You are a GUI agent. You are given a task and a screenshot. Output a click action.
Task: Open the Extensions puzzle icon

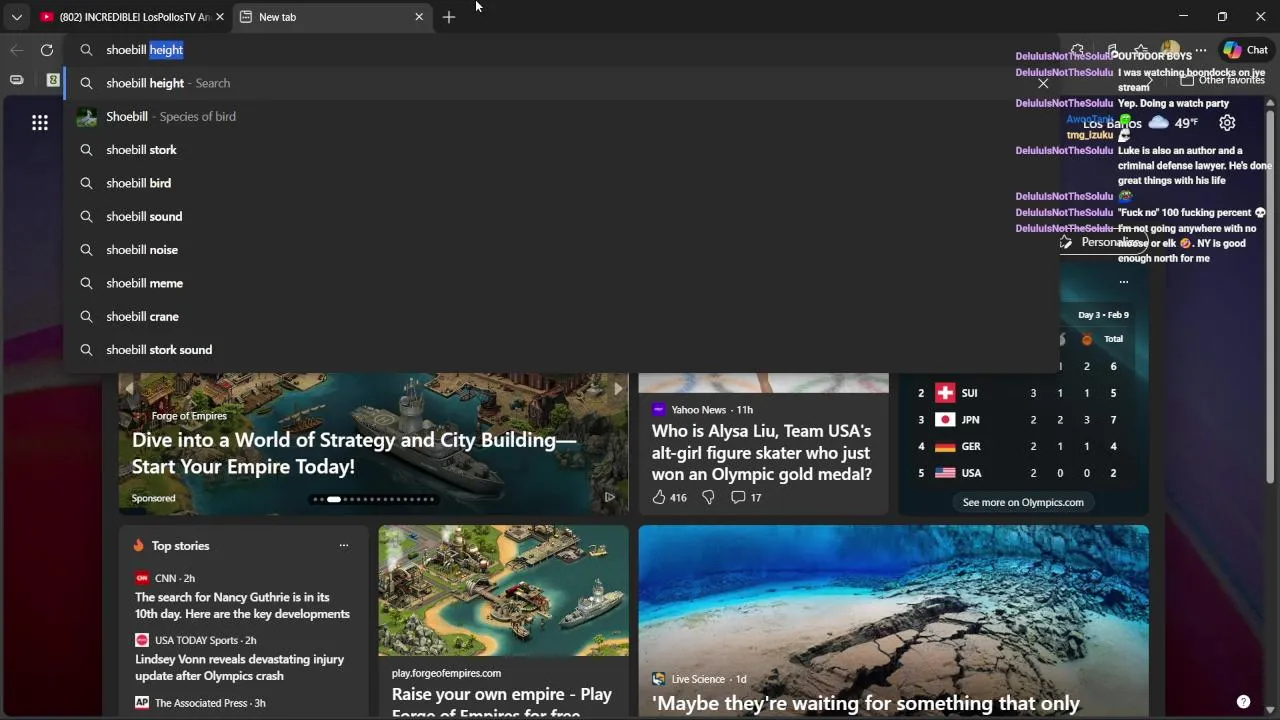pyautogui.click(x=1077, y=50)
